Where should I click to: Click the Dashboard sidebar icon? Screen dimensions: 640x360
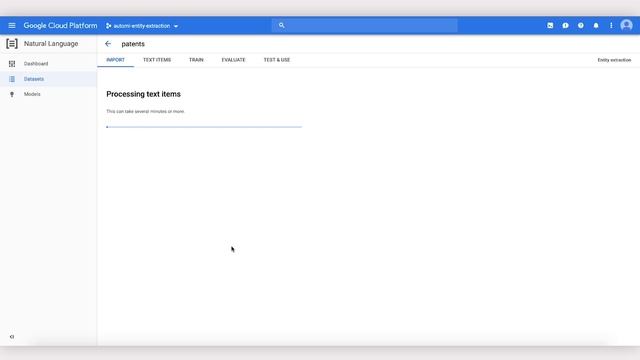click(12, 64)
